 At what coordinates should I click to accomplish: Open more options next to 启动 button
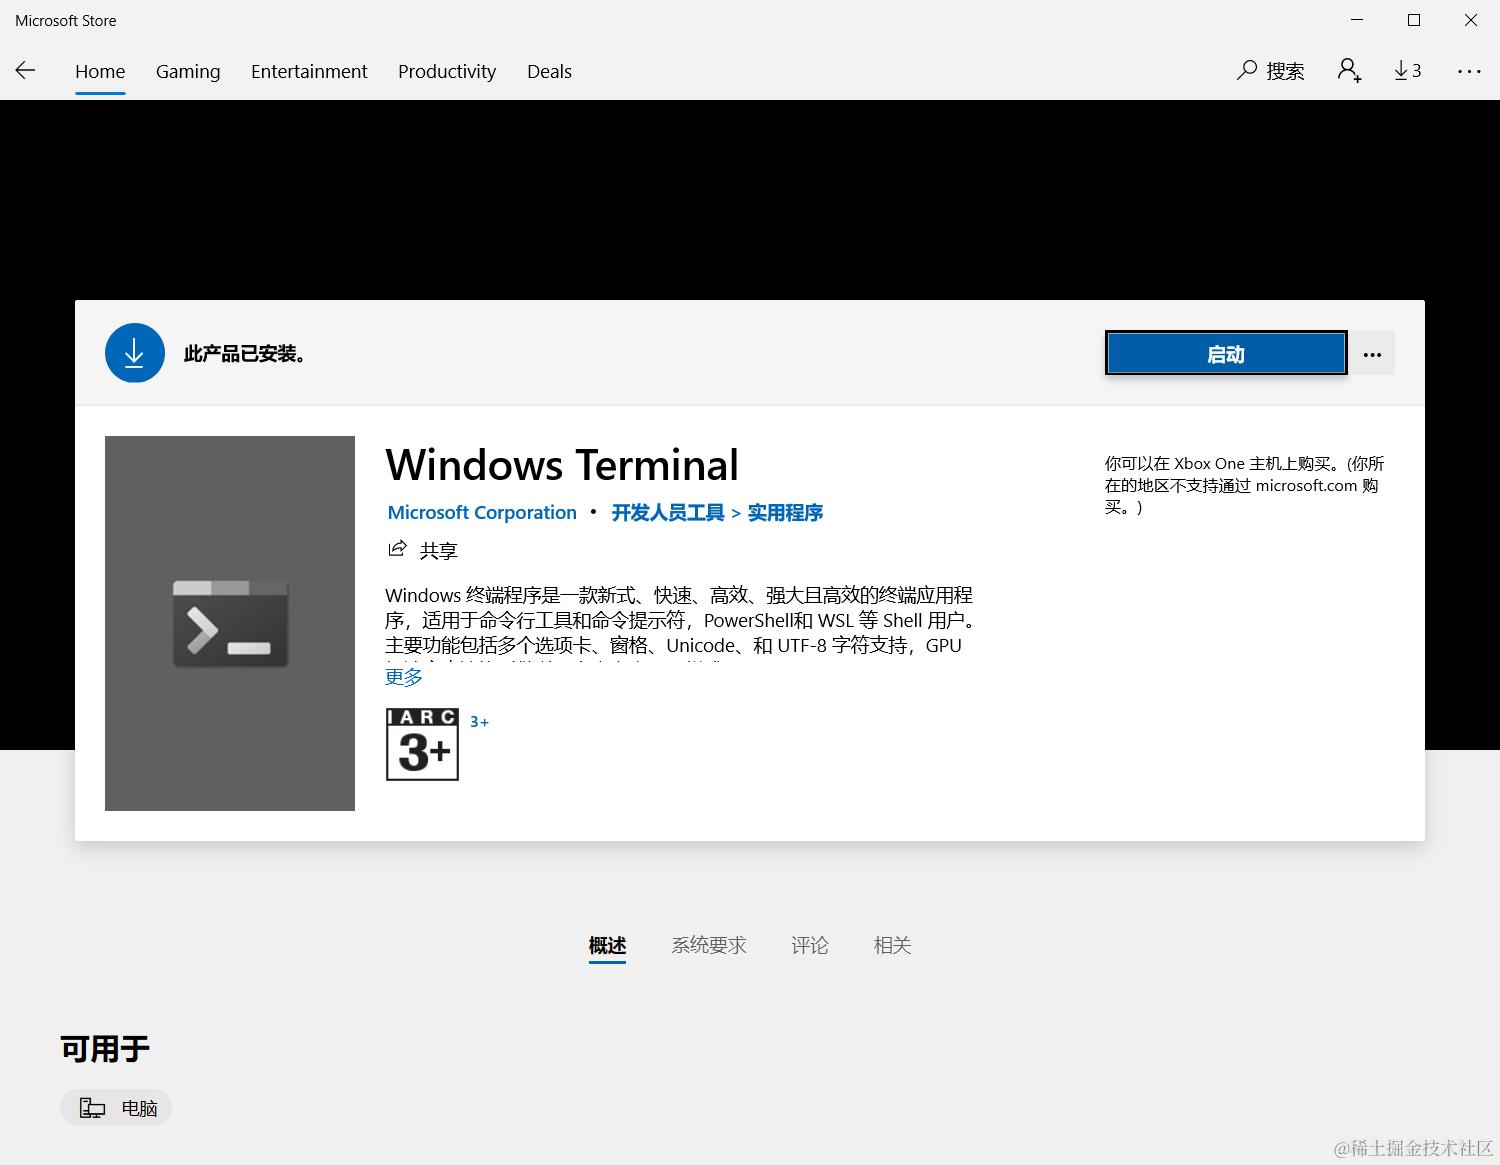click(1372, 354)
